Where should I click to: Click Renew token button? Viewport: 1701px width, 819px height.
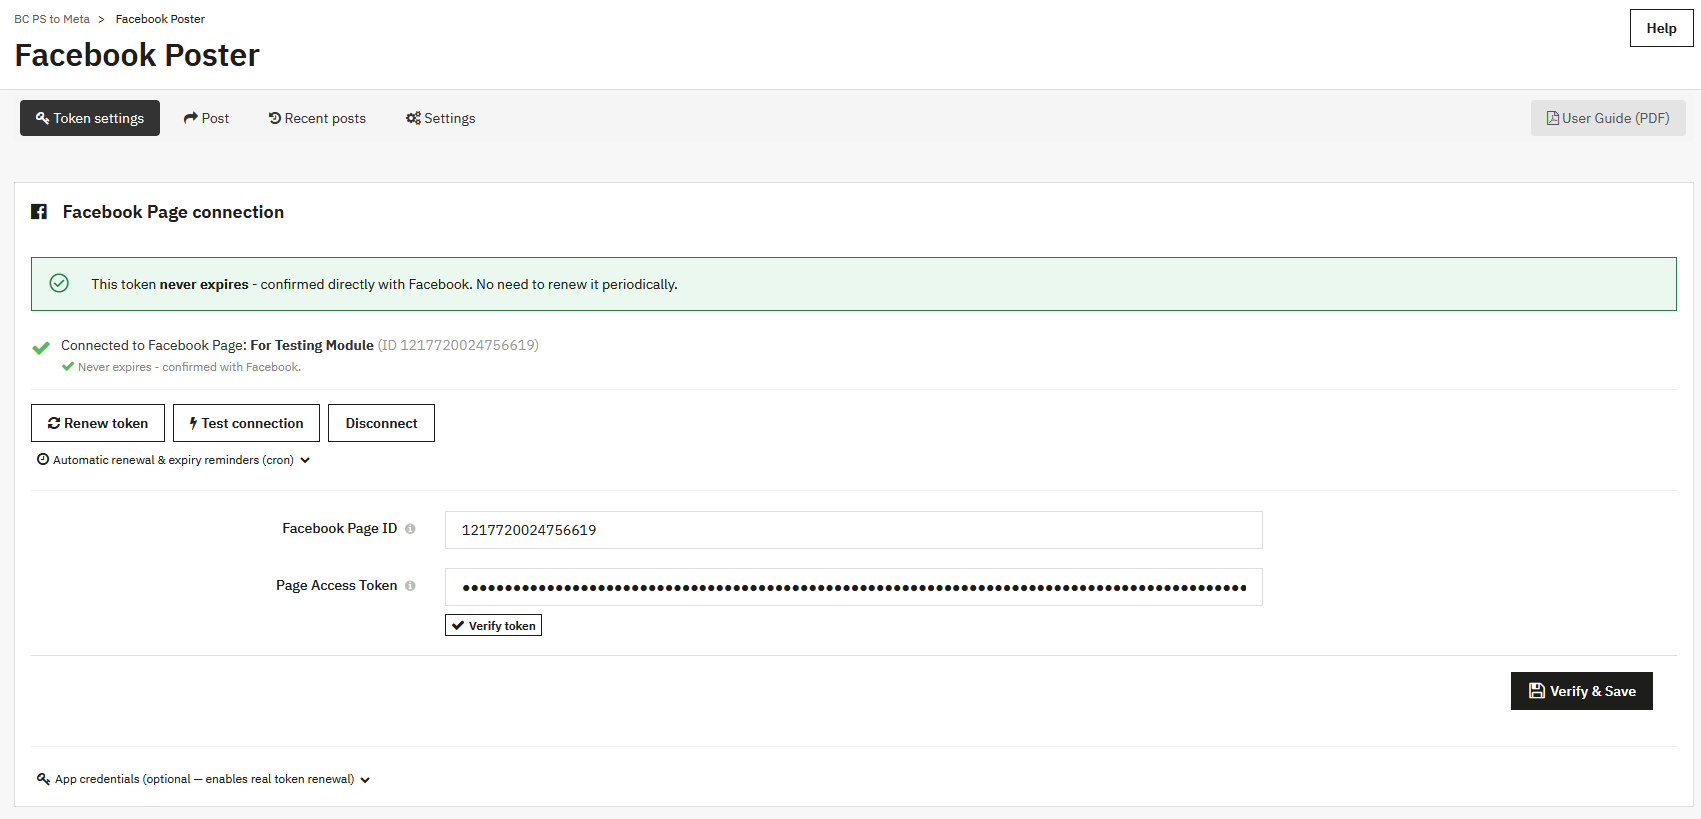click(x=98, y=423)
